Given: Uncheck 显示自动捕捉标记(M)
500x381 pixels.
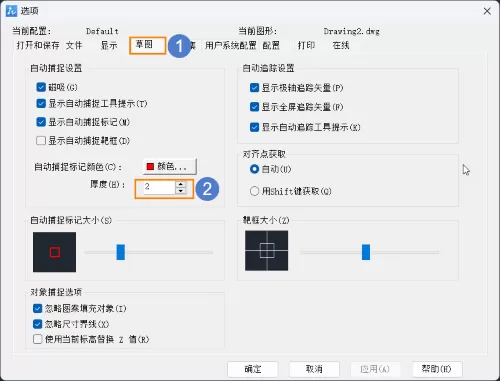Looking at the screenshot, I should pyautogui.click(x=41, y=122).
